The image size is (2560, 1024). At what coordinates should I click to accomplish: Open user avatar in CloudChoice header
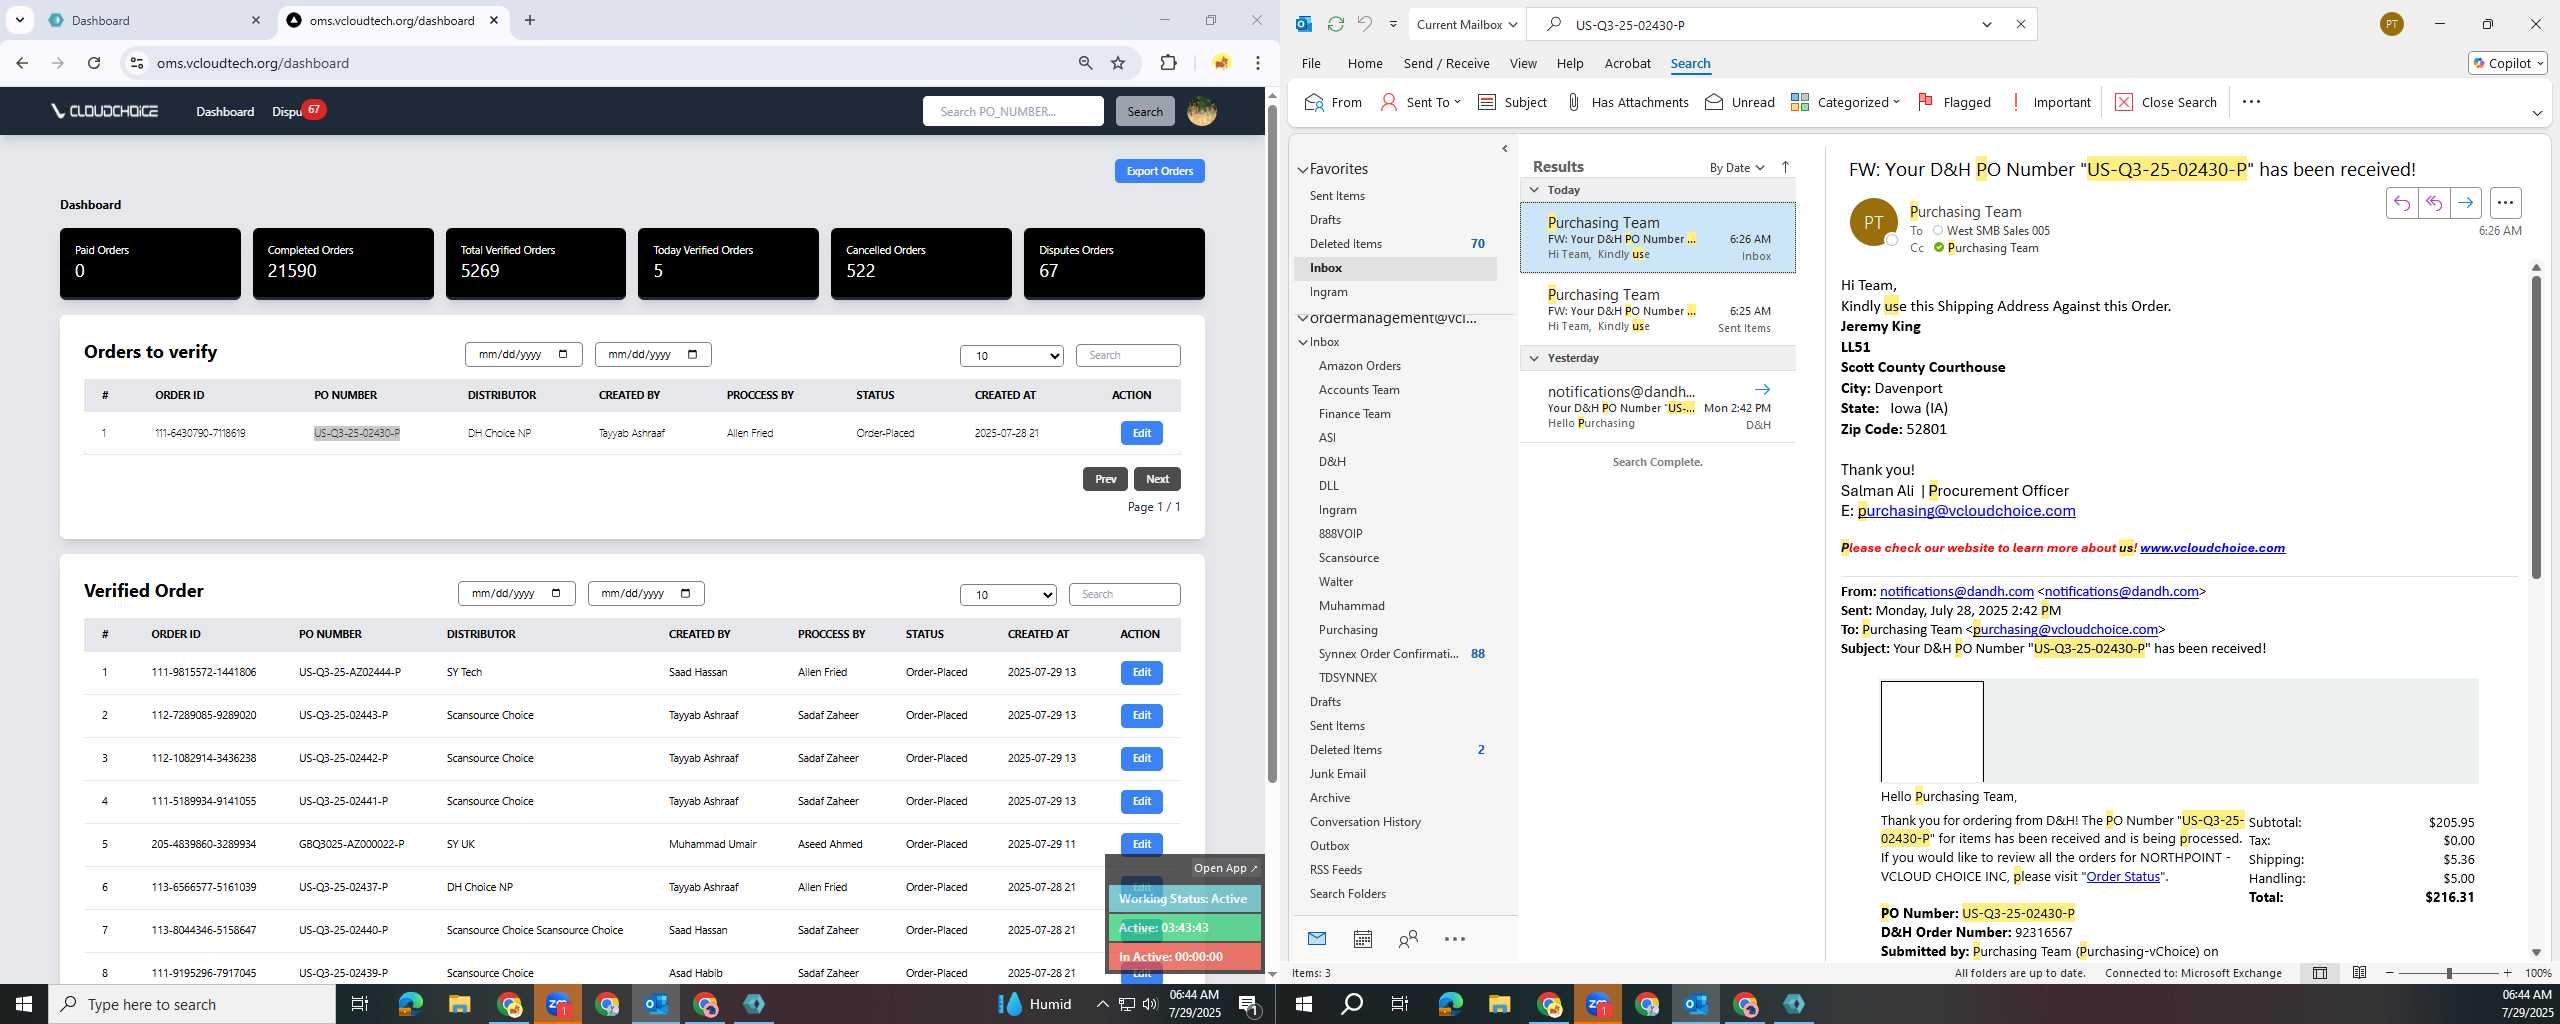[x=1202, y=111]
